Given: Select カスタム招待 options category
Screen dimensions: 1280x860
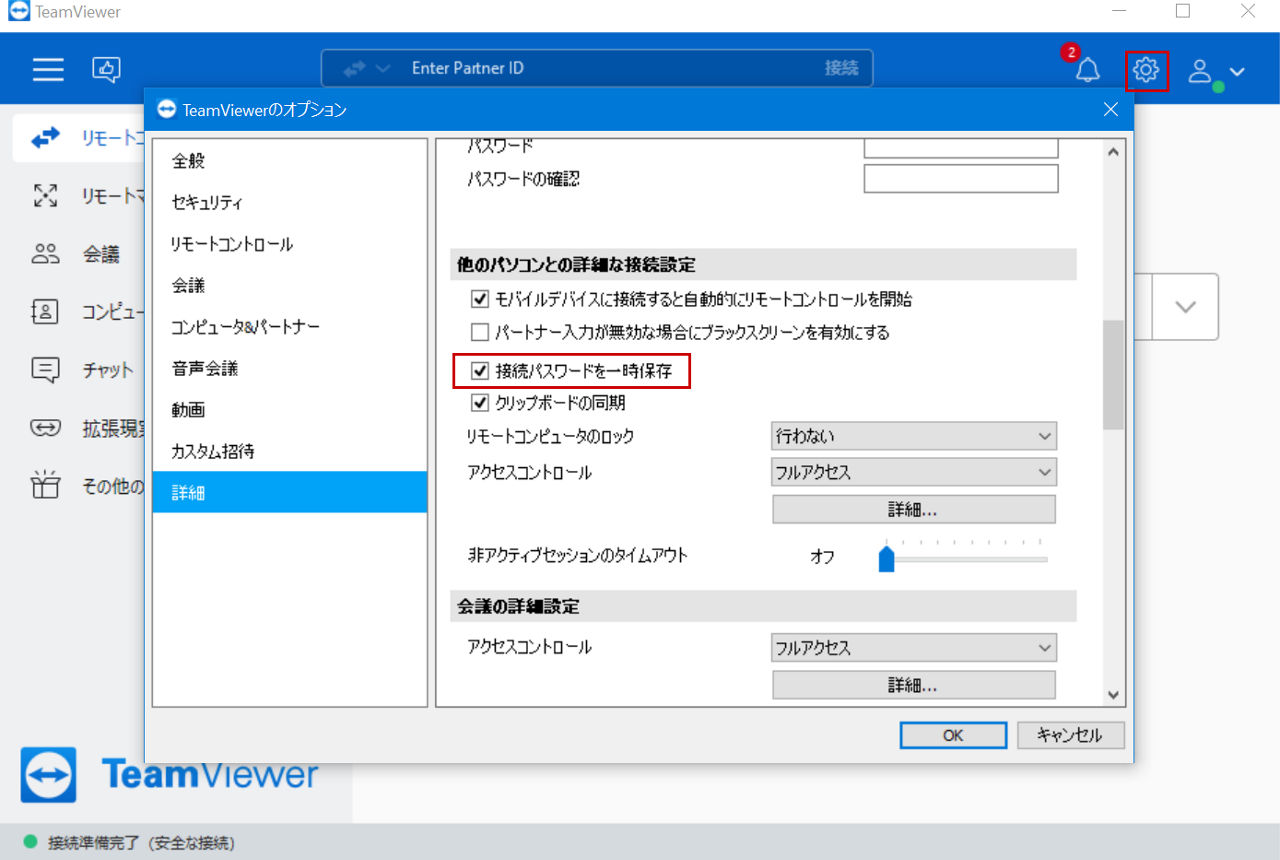Looking at the screenshot, I should click(290, 451).
